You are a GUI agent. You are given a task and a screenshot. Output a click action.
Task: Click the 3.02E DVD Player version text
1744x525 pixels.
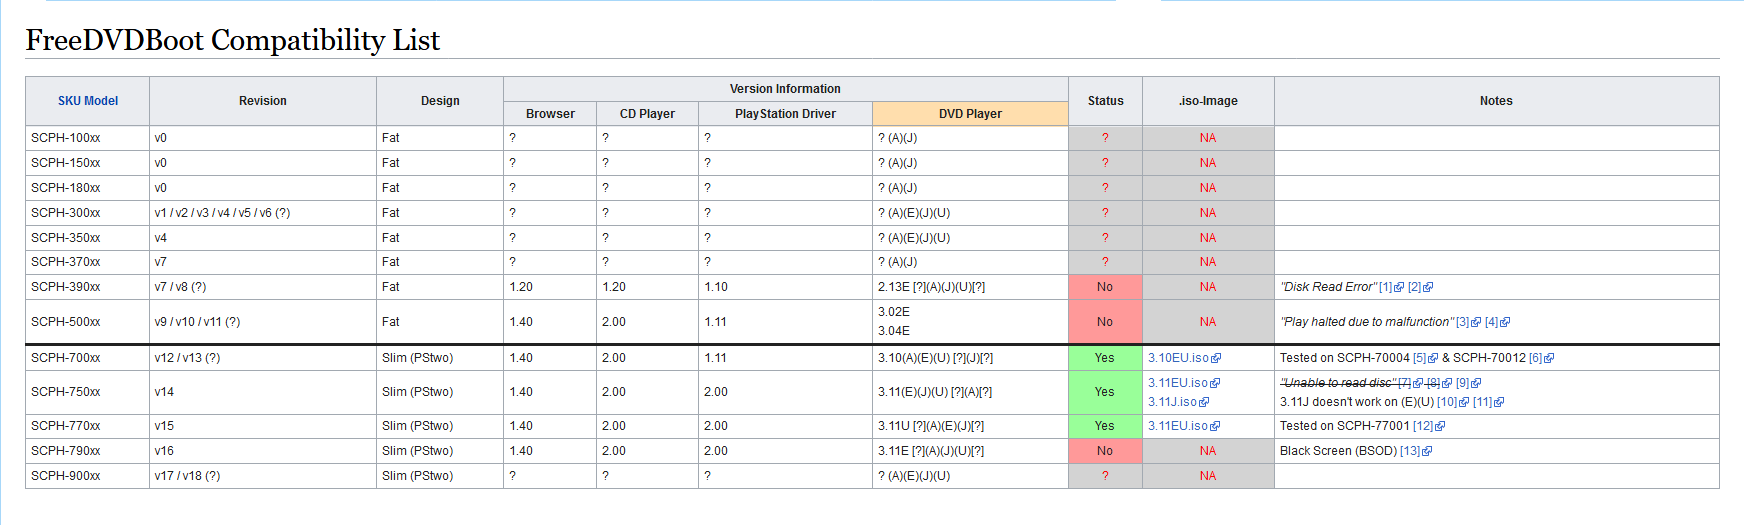(894, 312)
